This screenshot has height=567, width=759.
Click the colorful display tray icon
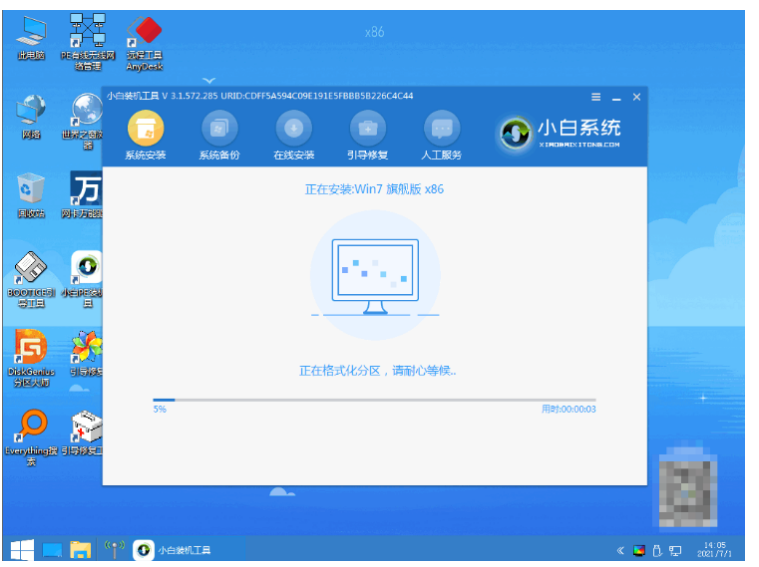tap(639, 551)
